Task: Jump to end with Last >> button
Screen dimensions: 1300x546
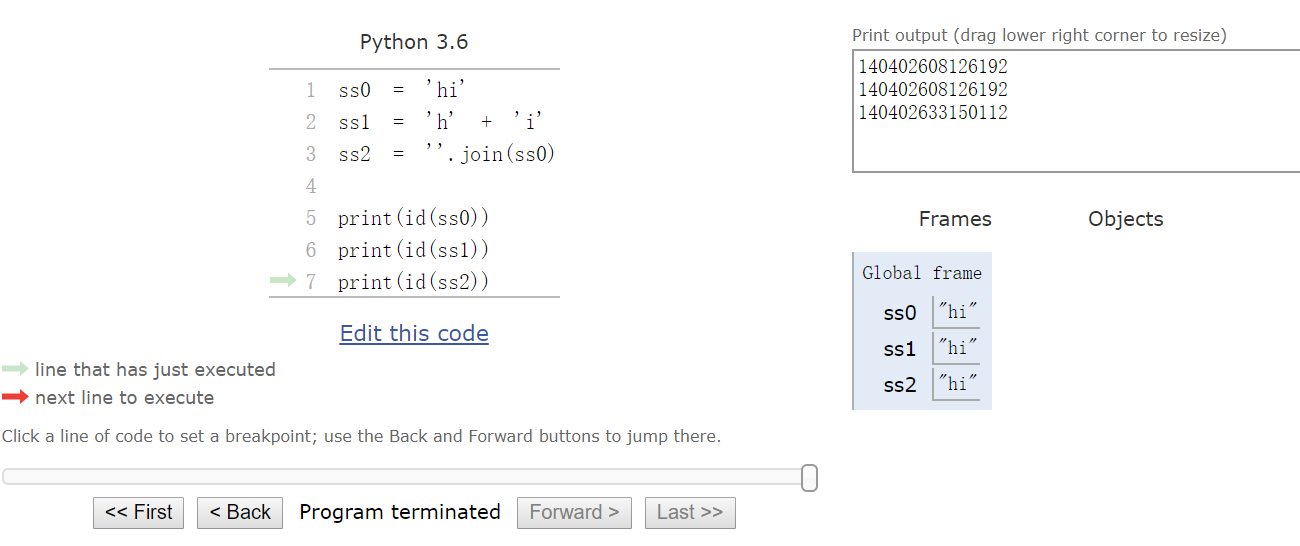Action: coord(689,512)
